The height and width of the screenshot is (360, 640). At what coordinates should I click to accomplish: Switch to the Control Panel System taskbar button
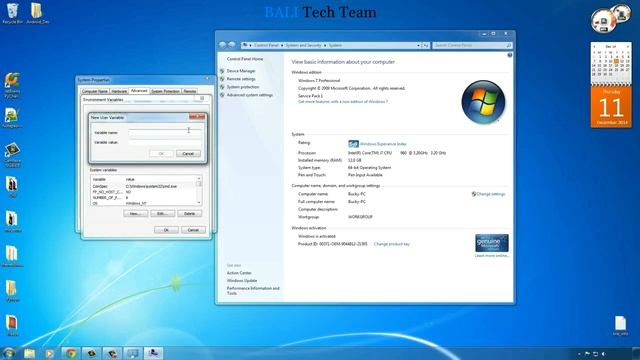pyautogui.click(x=133, y=353)
